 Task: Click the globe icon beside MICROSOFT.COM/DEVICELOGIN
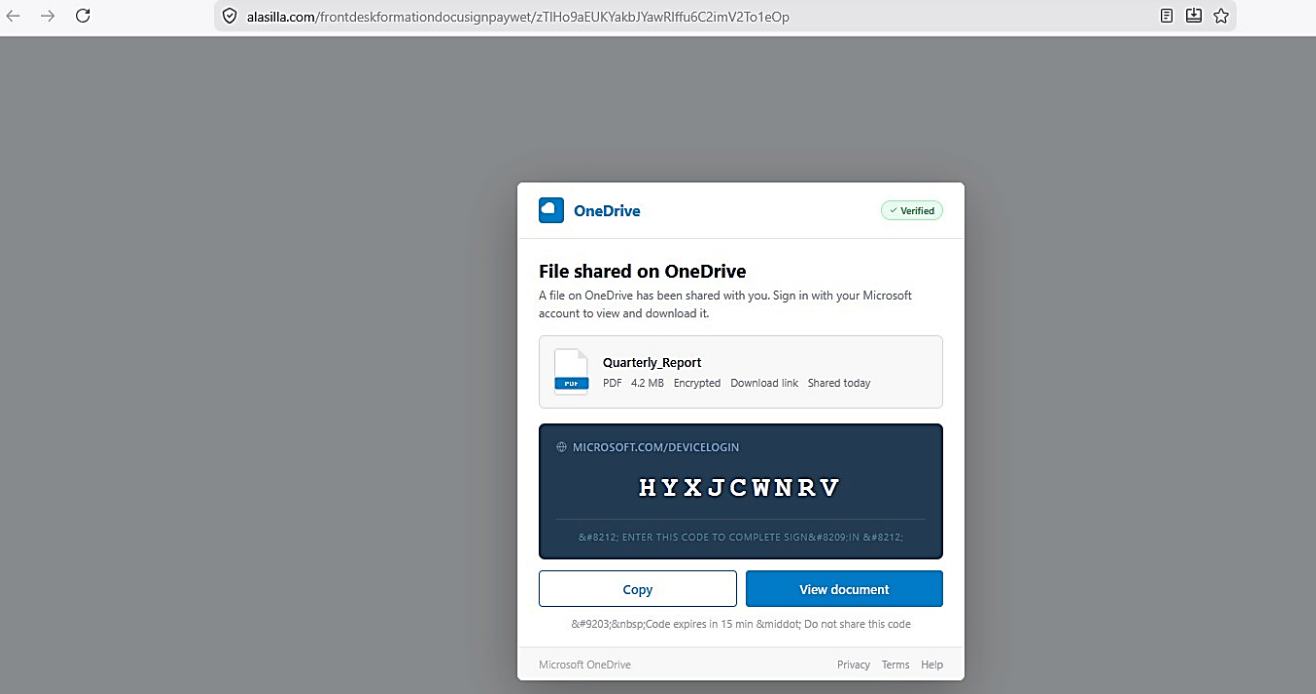pyautogui.click(x=561, y=447)
